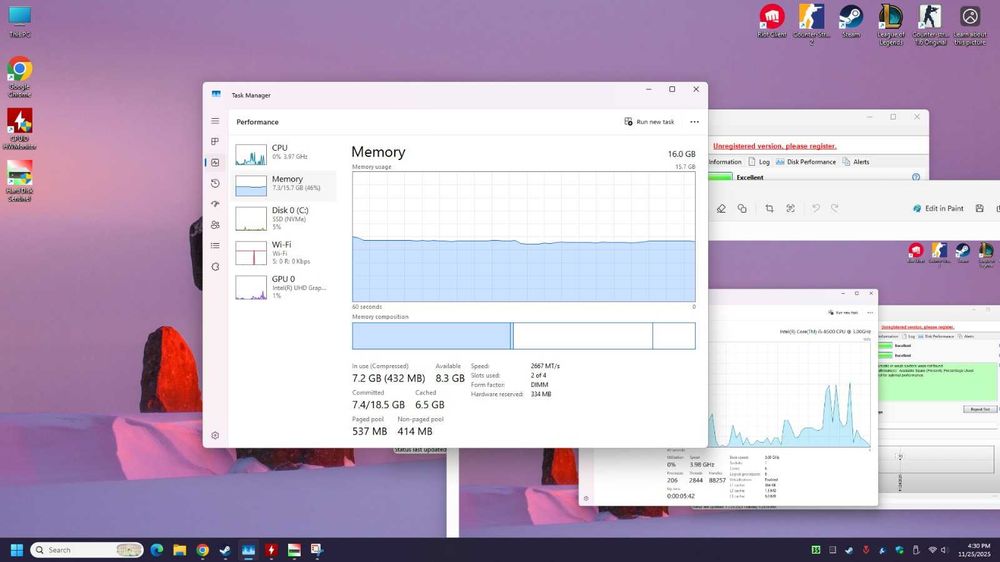Click the Available value 8.3 GB
This screenshot has width=1000, height=562.
point(450,378)
